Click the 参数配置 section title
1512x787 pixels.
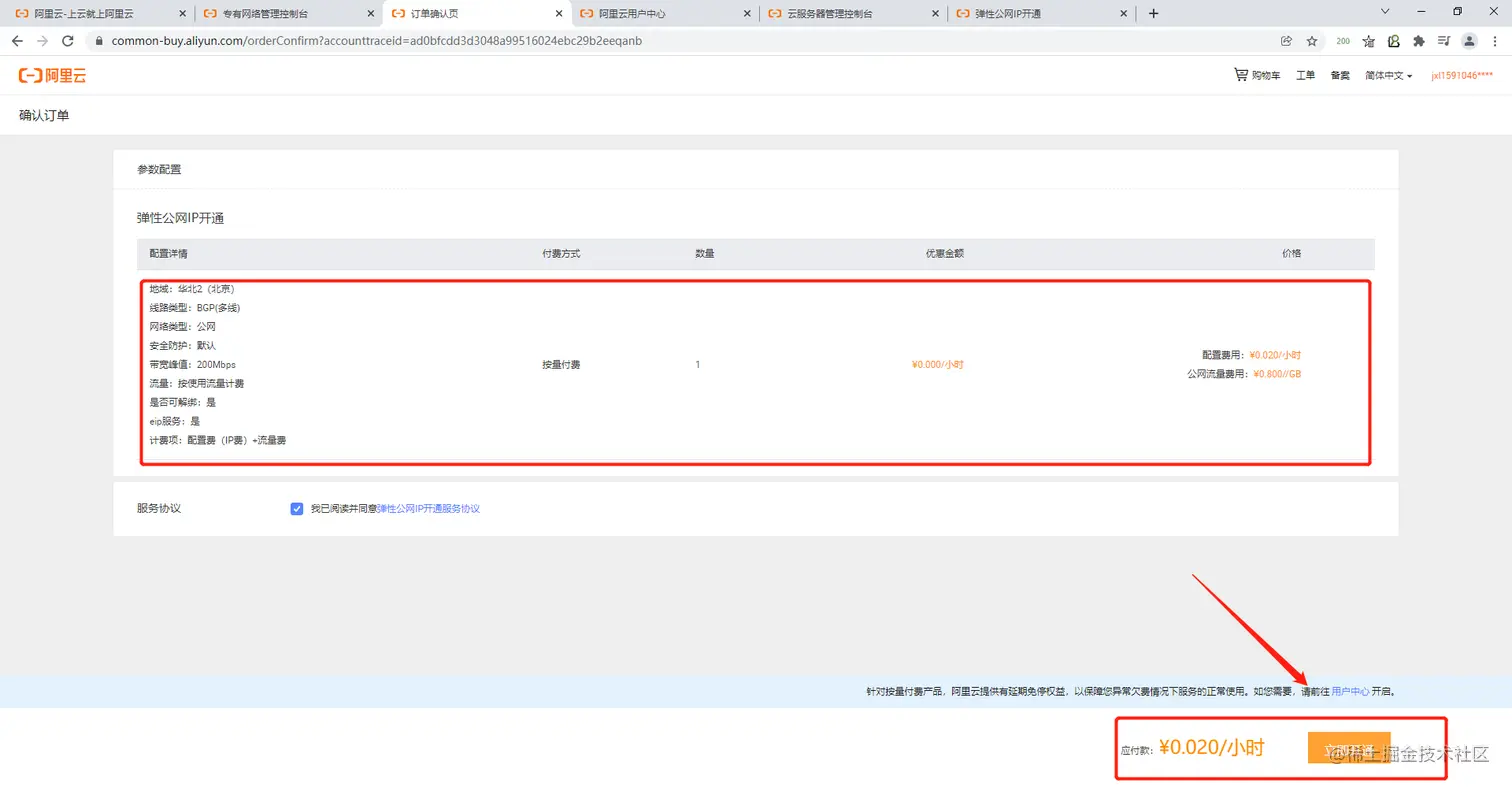[159, 170]
